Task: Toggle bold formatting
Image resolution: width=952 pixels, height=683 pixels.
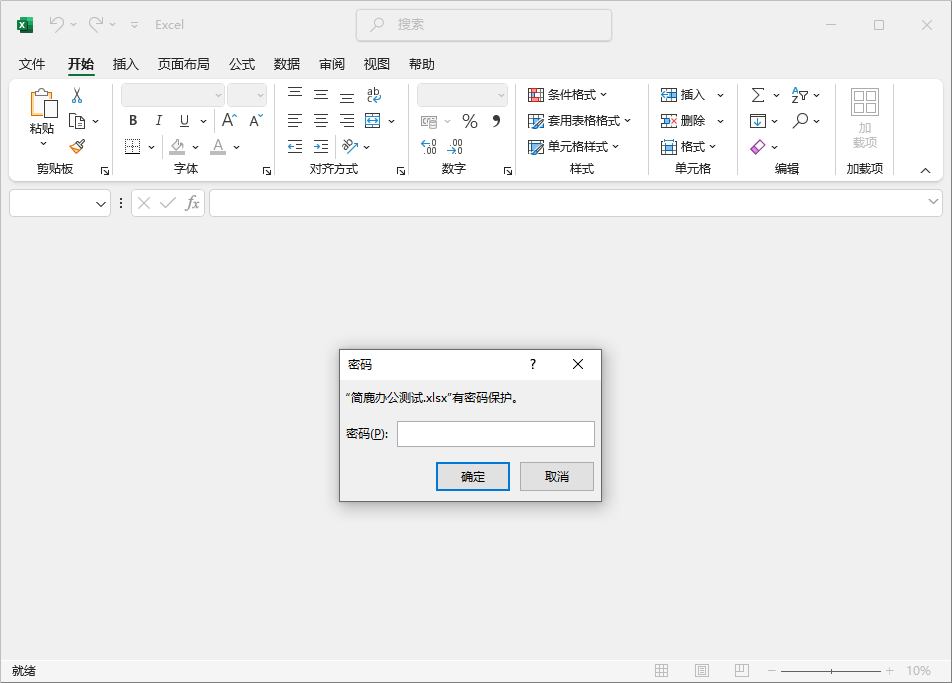Action: pyautogui.click(x=133, y=120)
